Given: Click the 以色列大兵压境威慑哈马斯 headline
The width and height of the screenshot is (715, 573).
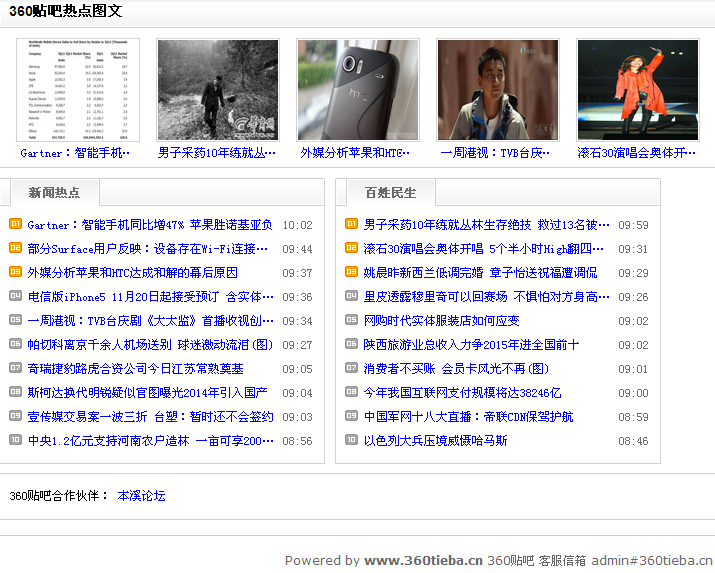Looking at the screenshot, I should click(x=435, y=441).
